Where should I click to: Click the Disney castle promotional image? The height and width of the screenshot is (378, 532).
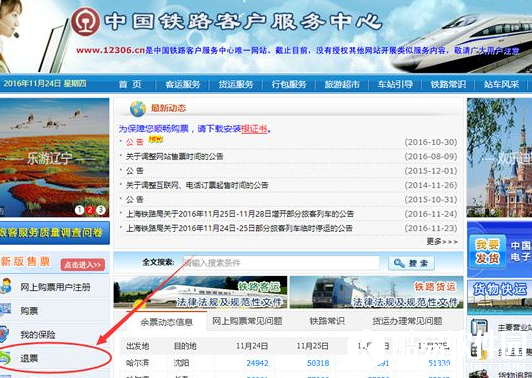[499, 157]
